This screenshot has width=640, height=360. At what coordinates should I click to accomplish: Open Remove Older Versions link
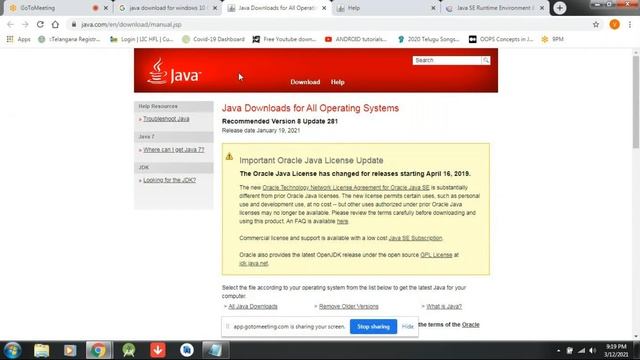(x=349, y=307)
